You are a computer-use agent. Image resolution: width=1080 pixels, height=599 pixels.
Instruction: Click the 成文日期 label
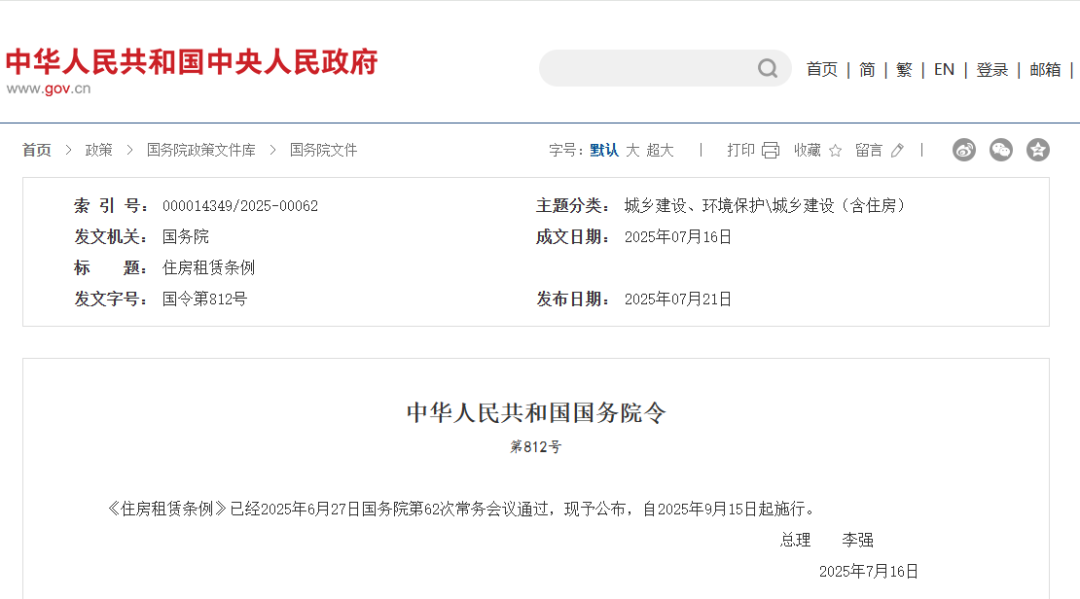(x=572, y=237)
